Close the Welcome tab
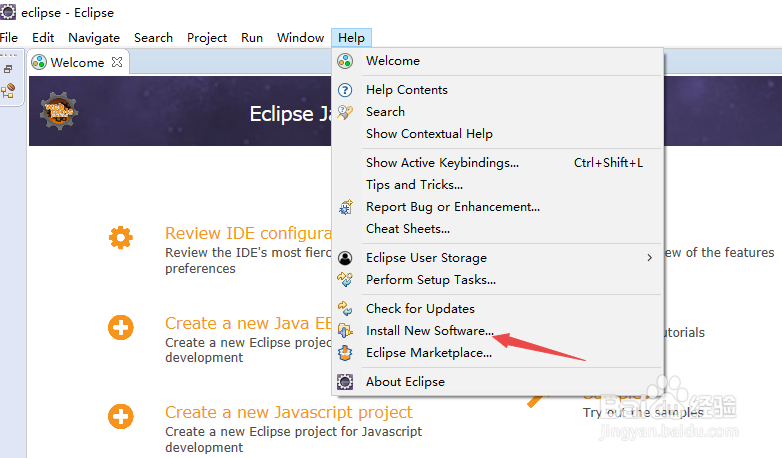The height and width of the screenshot is (458, 782). point(117,62)
